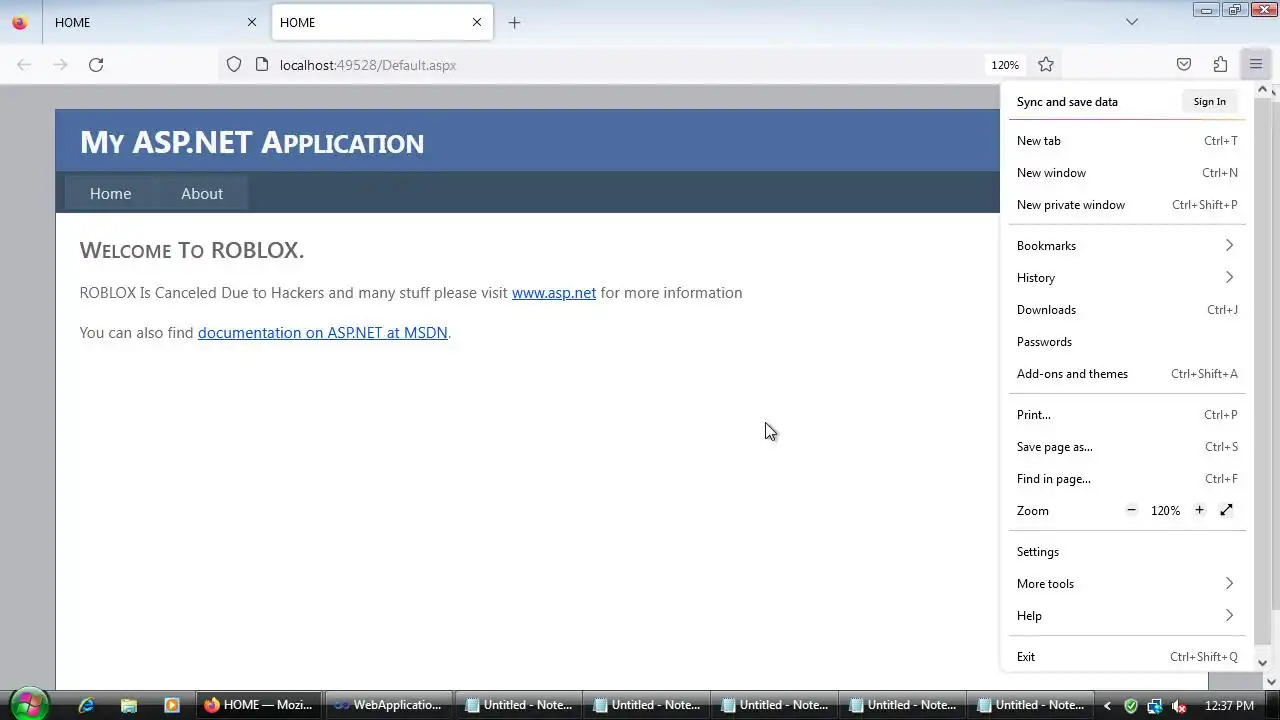
Task: Enter full screen using the arrows icon
Action: coord(1226,510)
